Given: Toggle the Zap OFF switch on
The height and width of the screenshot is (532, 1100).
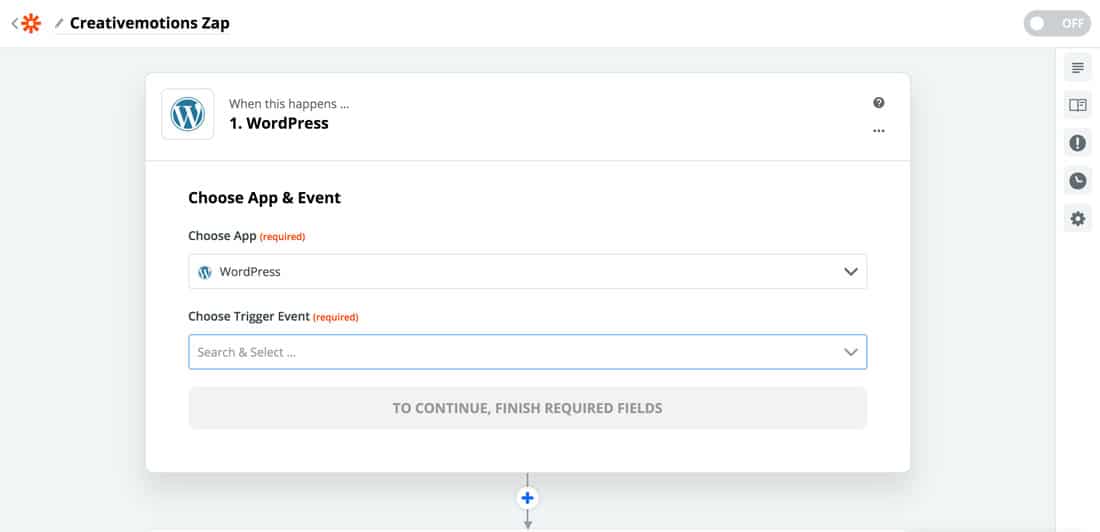Looking at the screenshot, I should tap(1057, 23).
